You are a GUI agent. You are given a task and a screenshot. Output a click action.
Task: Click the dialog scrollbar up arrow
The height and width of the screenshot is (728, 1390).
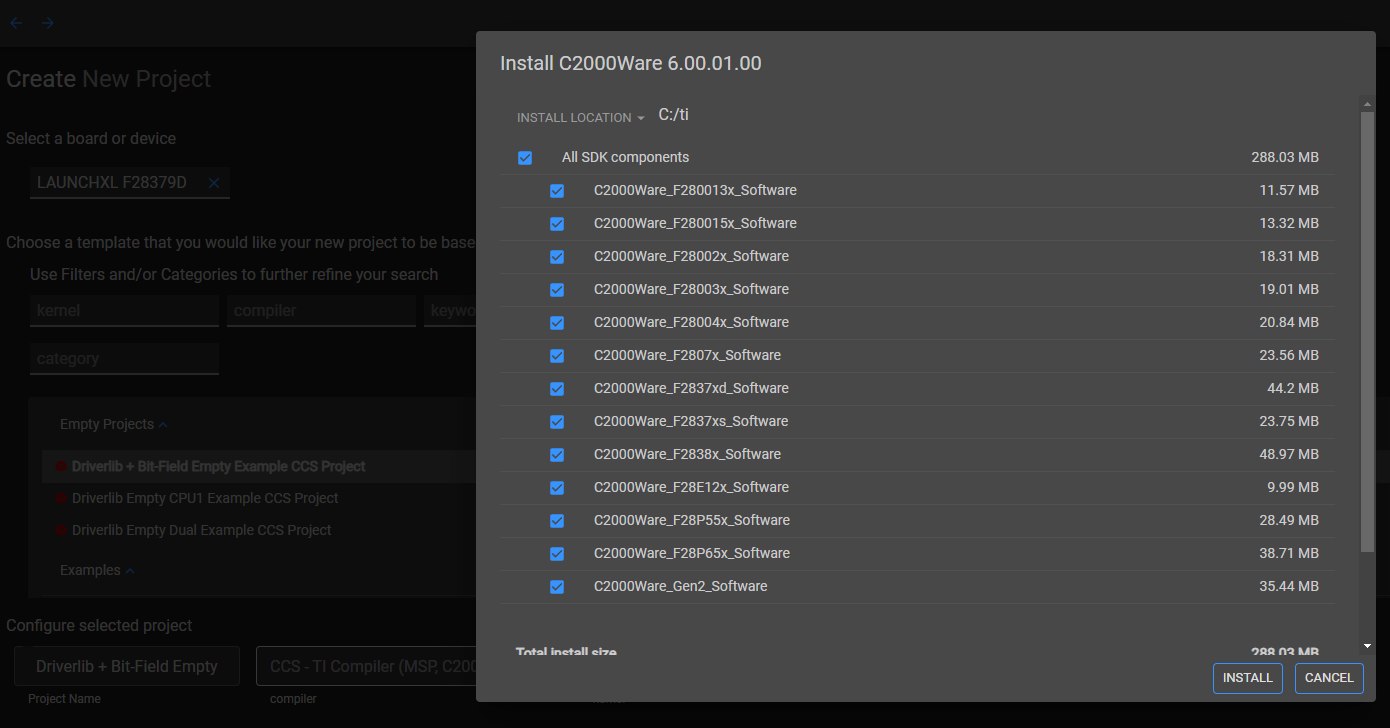tap(1367, 103)
